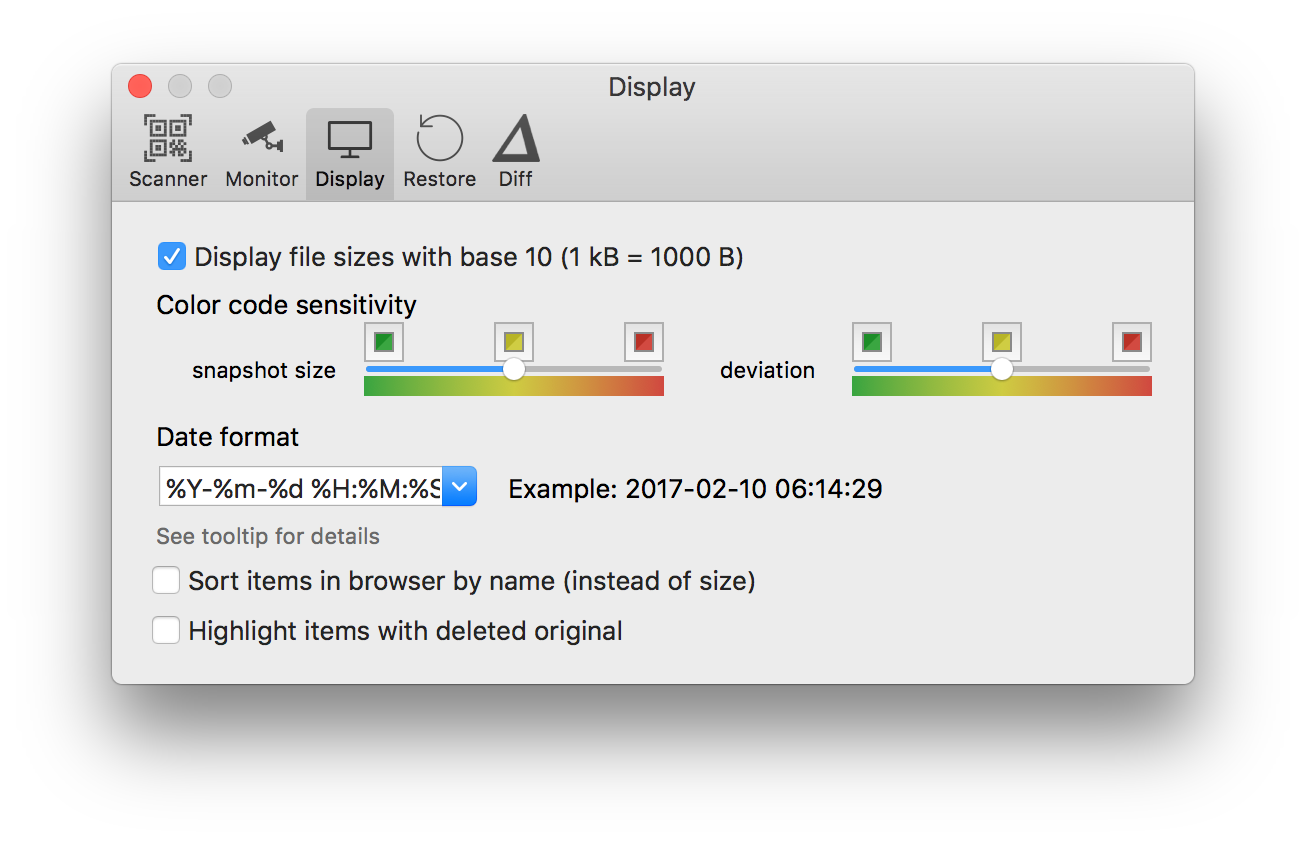Click the 'See tooltip for details' text
The height and width of the screenshot is (844, 1304).
268,537
